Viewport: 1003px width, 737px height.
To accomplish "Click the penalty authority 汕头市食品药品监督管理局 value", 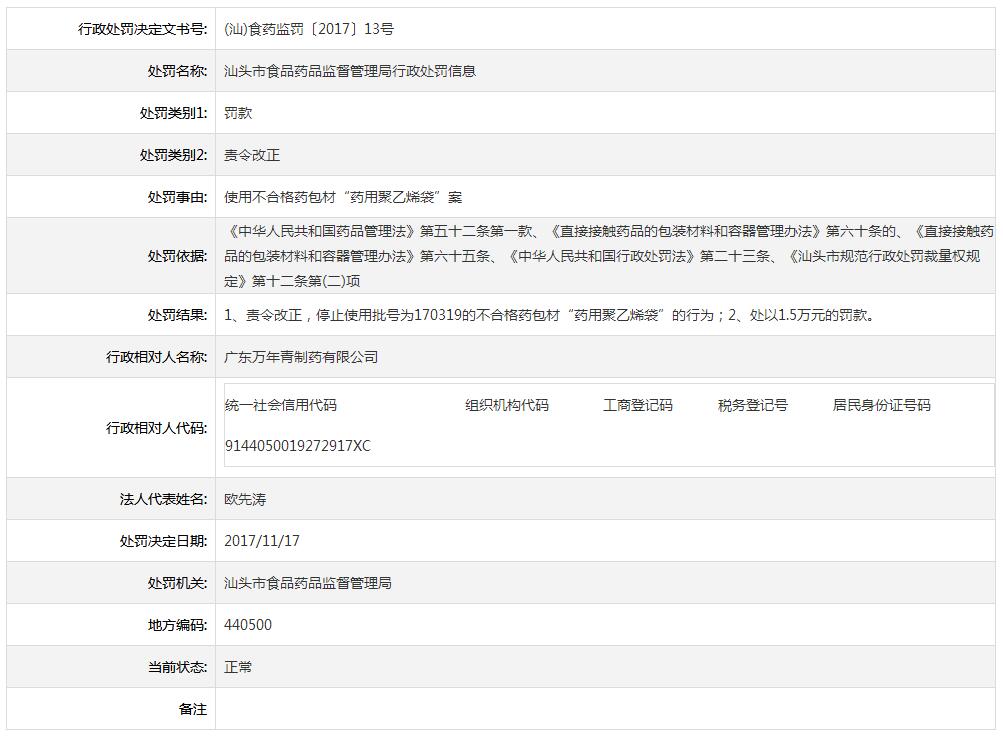I will [x=308, y=583].
